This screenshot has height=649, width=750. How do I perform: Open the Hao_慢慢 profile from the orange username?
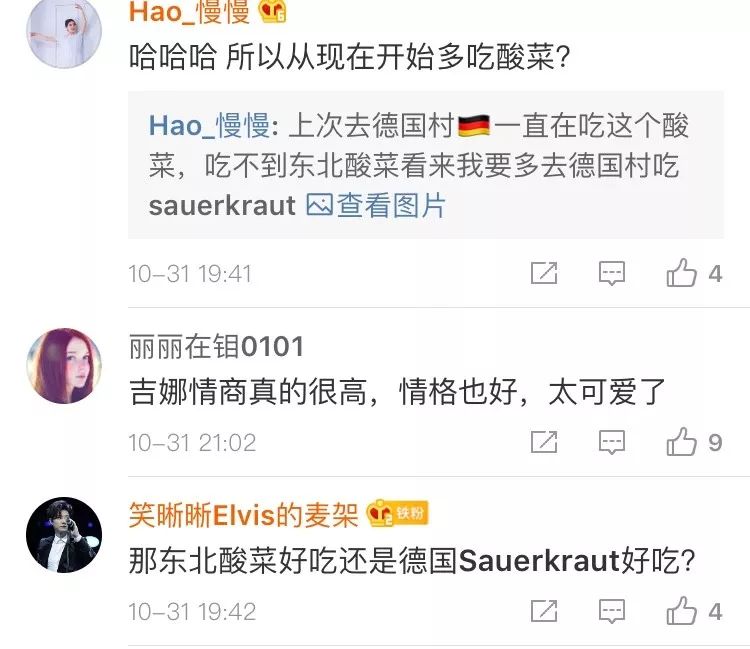point(189,11)
